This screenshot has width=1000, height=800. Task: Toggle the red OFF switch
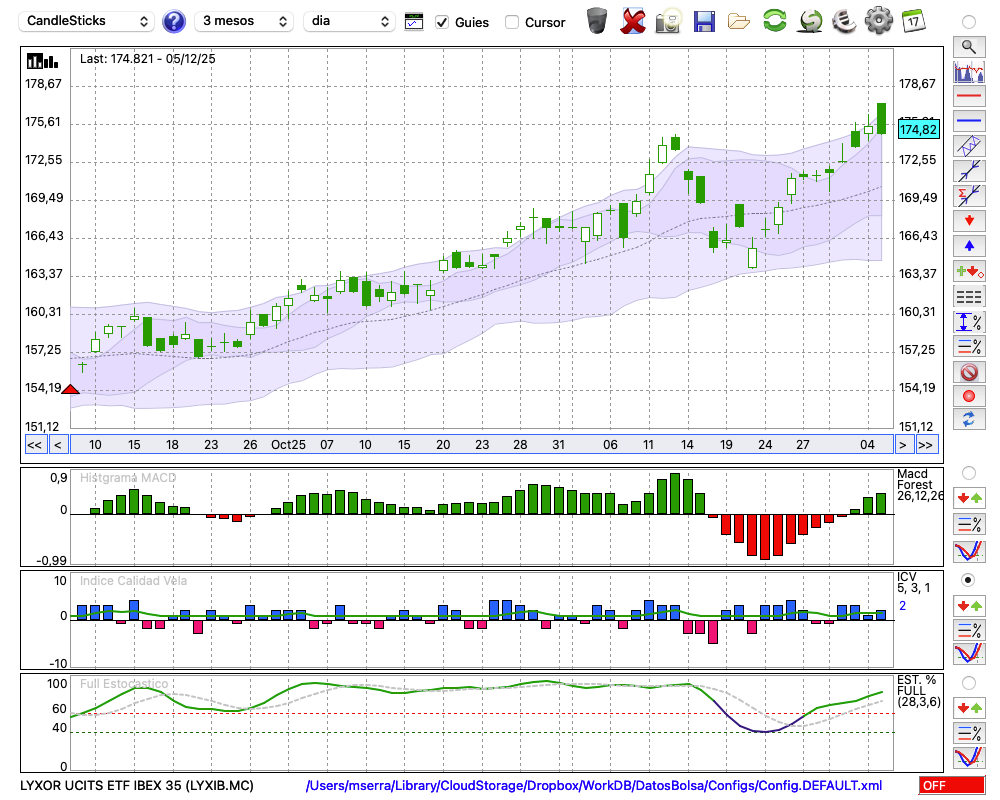[952, 785]
